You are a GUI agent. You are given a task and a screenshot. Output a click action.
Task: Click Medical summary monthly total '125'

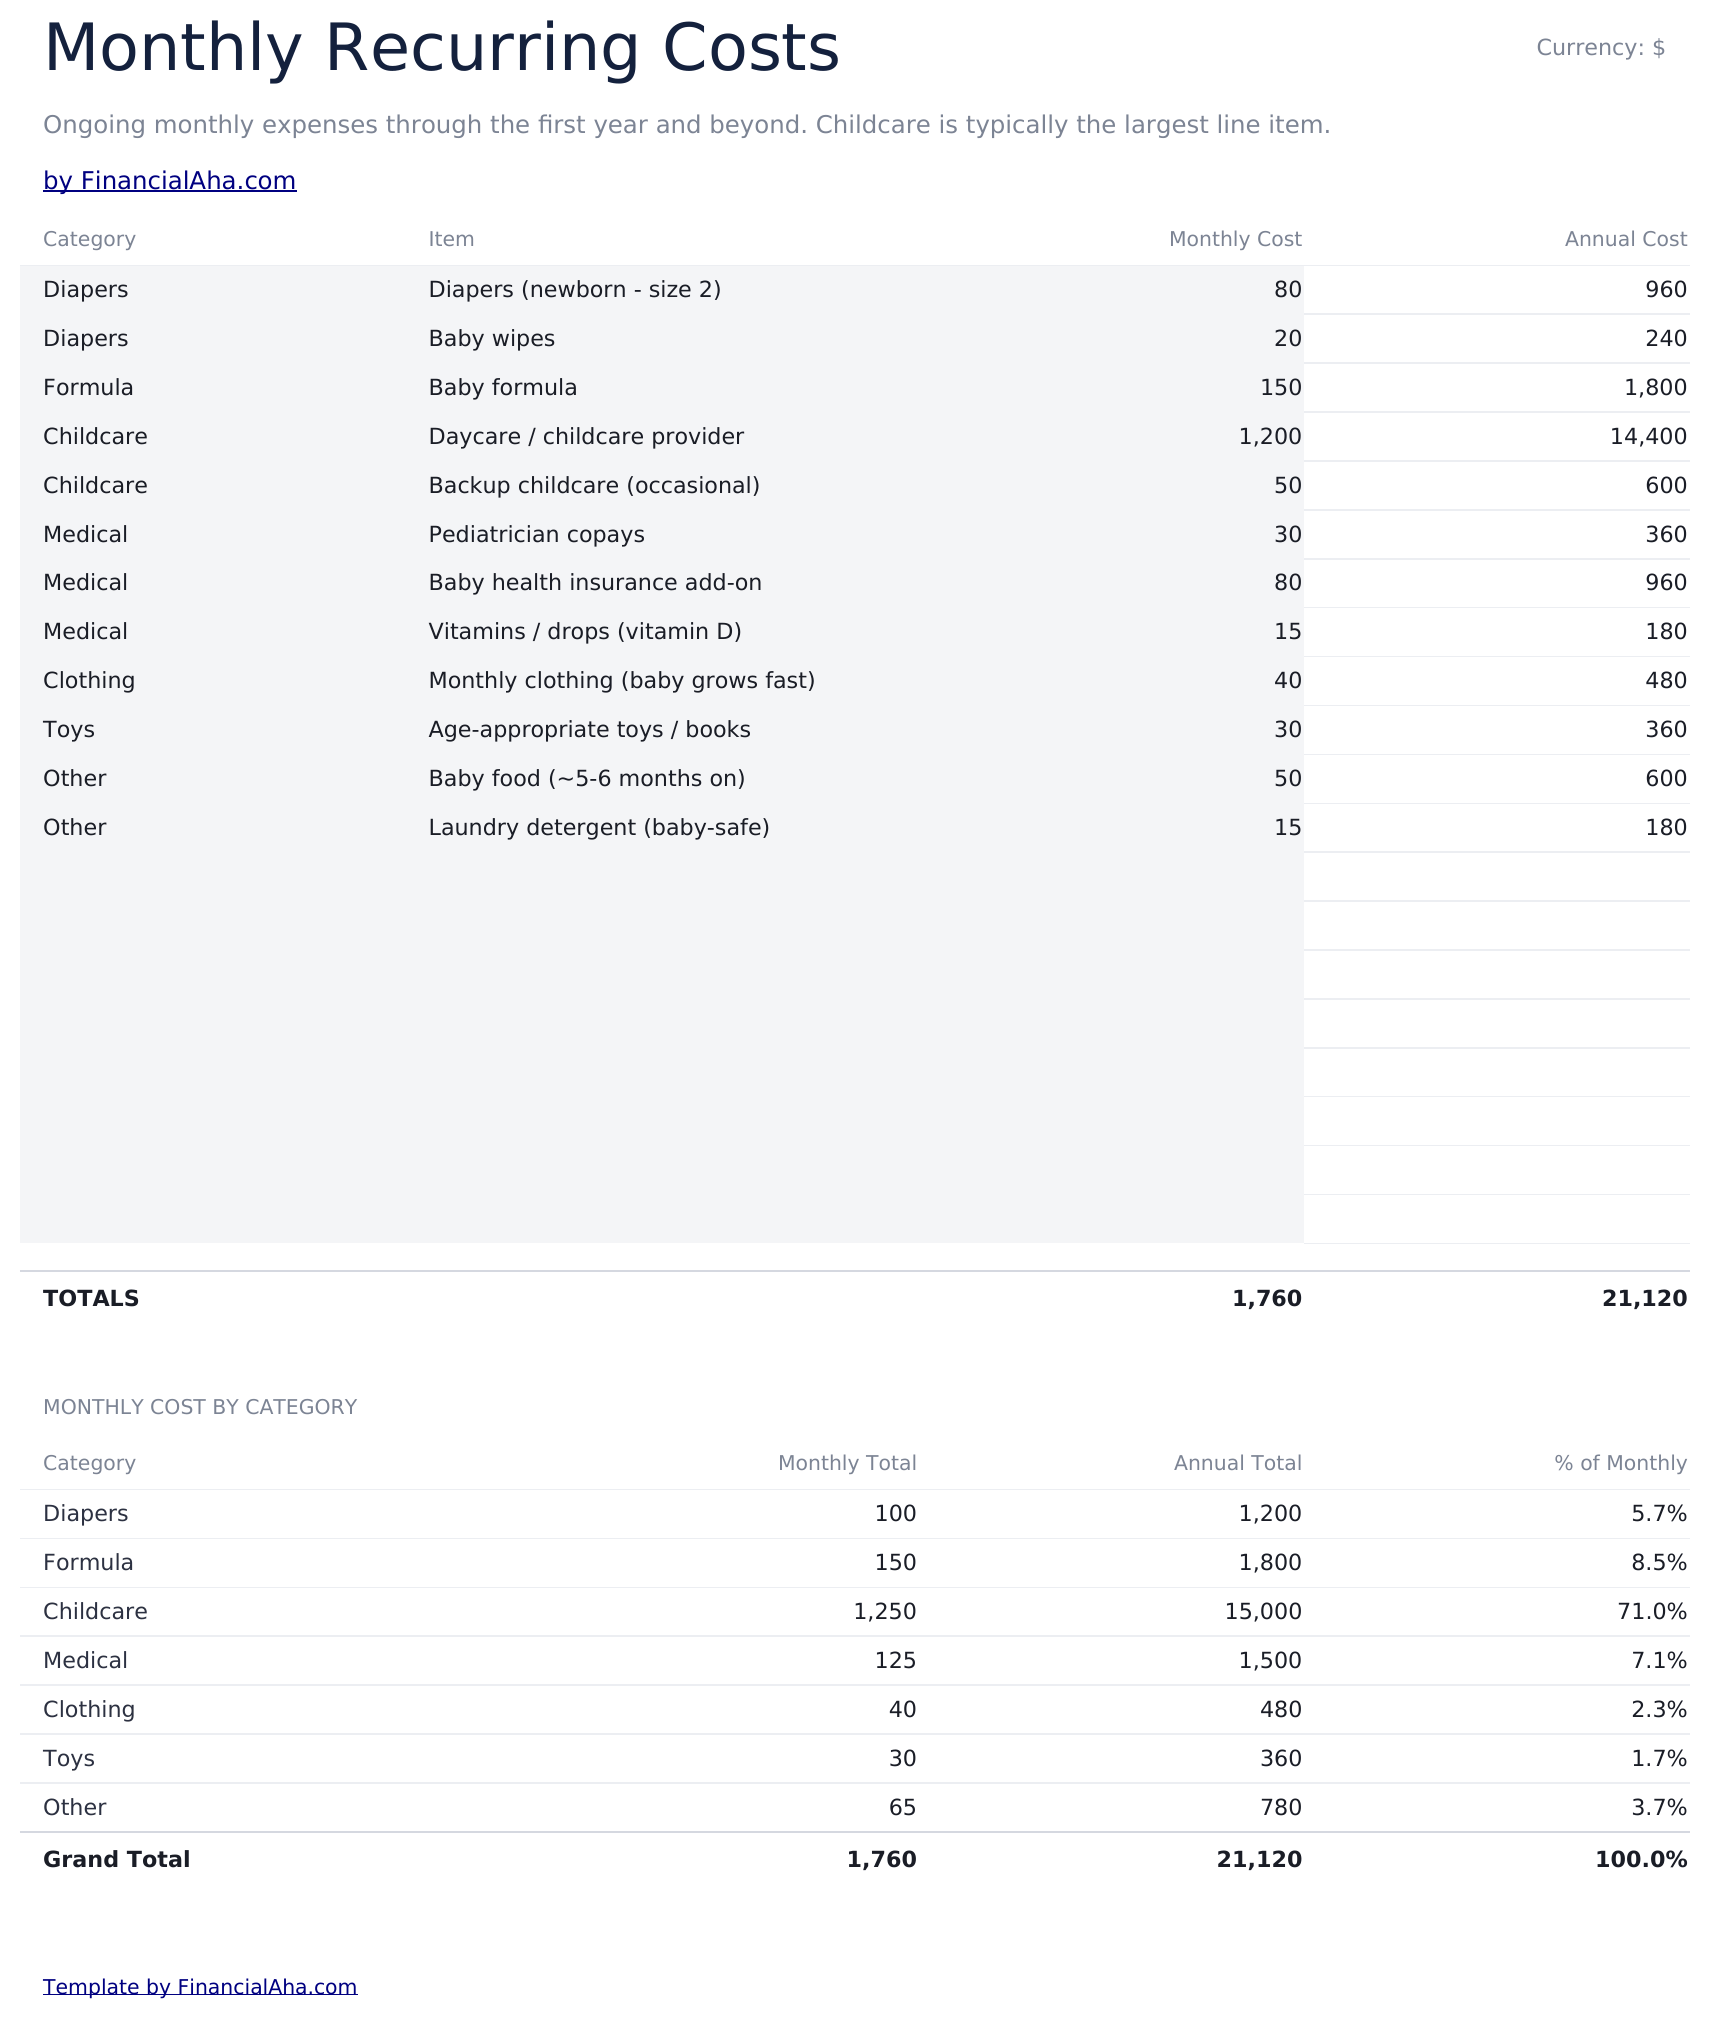895,1661
